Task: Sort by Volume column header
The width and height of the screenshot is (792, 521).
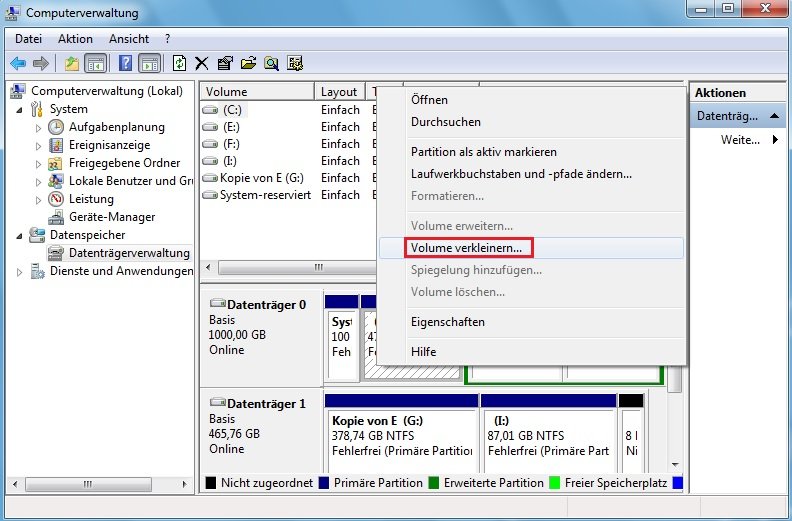Action: pos(258,92)
